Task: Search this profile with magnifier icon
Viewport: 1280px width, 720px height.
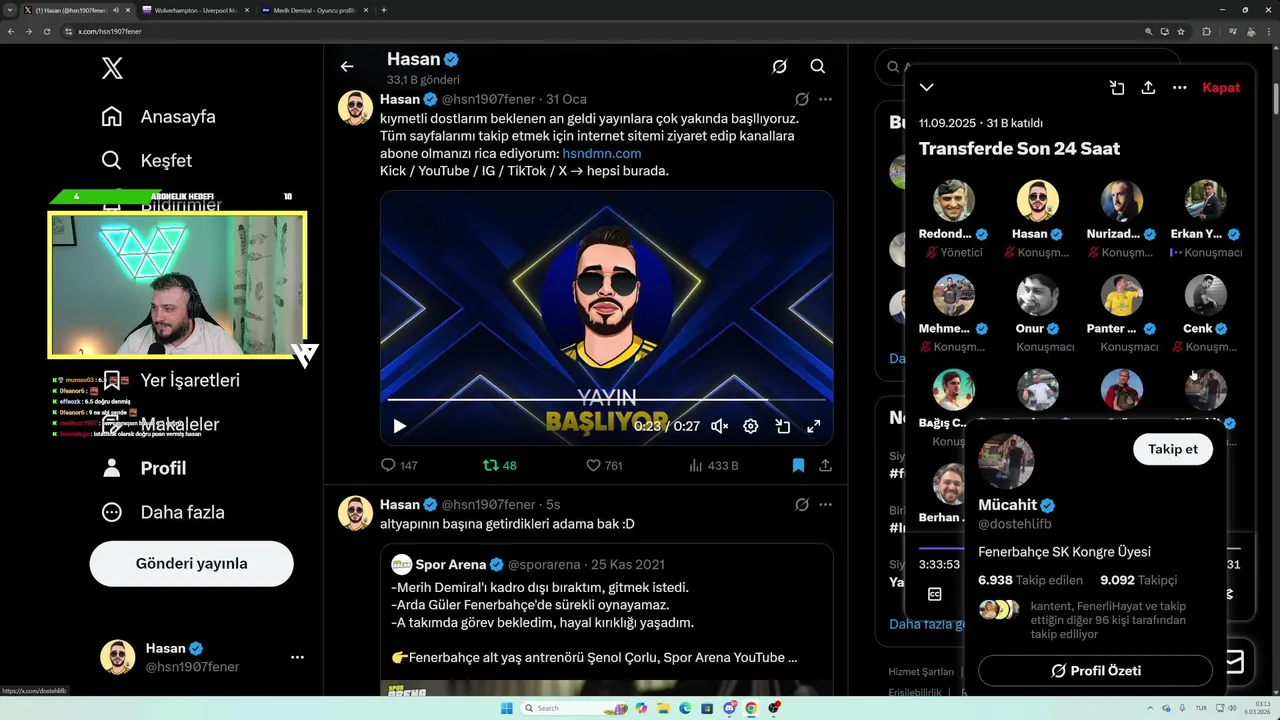Action: pos(818,66)
